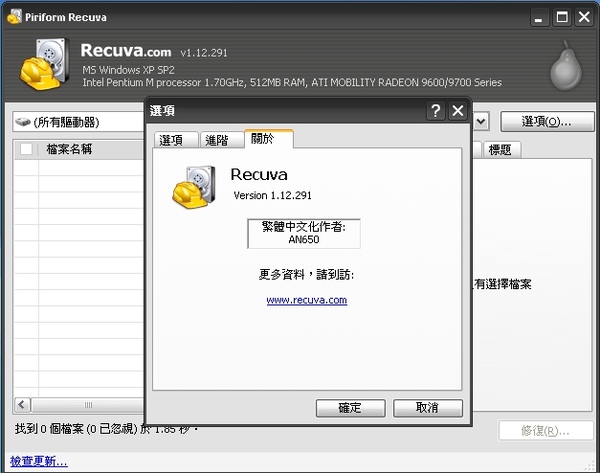Click the 檔案名稱 column header
The height and width of the screenshot is (473, 600).
coord(90,149)
